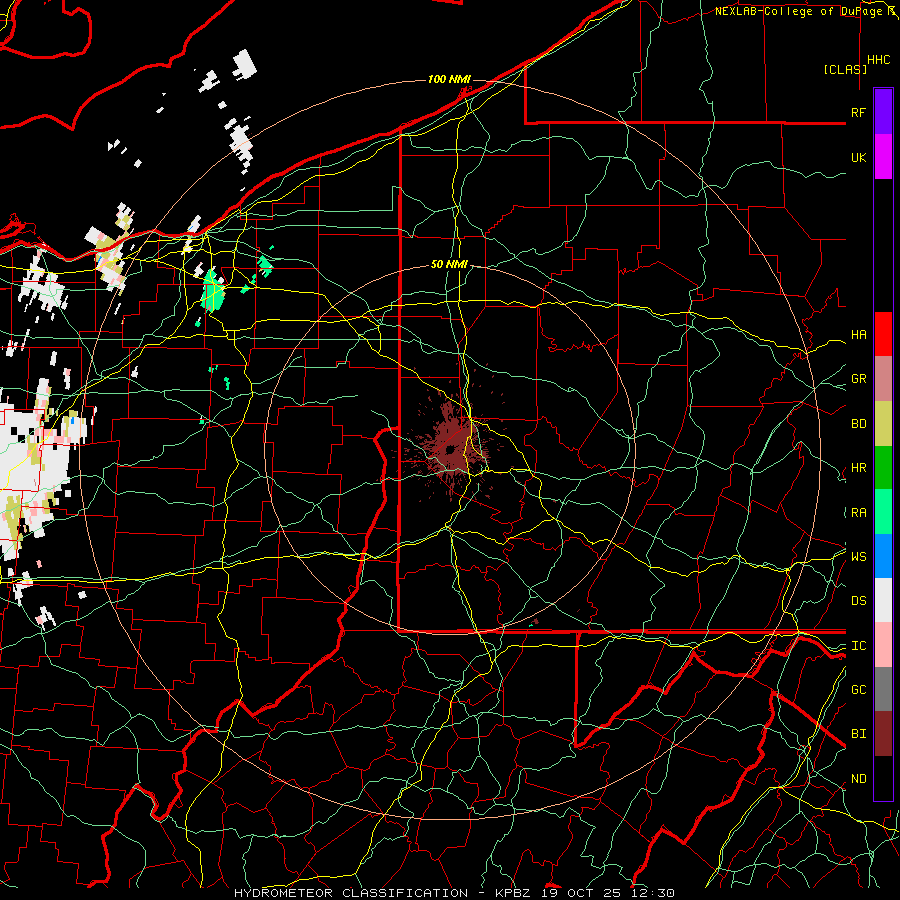Click the HR green legend swatch

(x=883, y=468)
